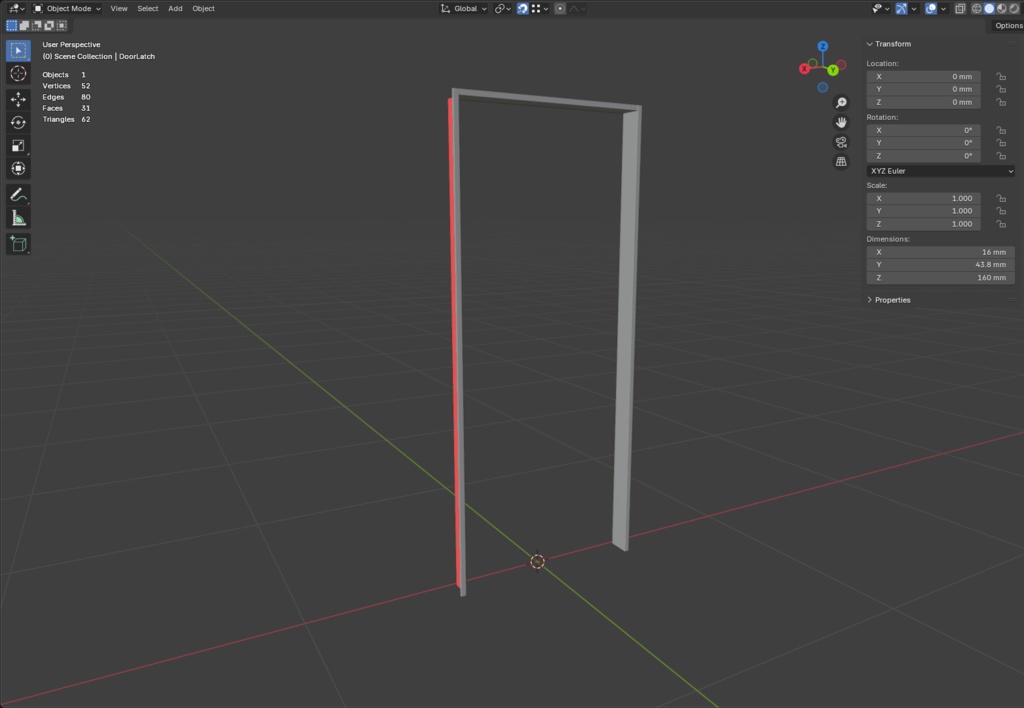Toggle viewport overlays visibility
This screenshot has width=1024, height=708.
pyautogui.click(x=931, y=8)
